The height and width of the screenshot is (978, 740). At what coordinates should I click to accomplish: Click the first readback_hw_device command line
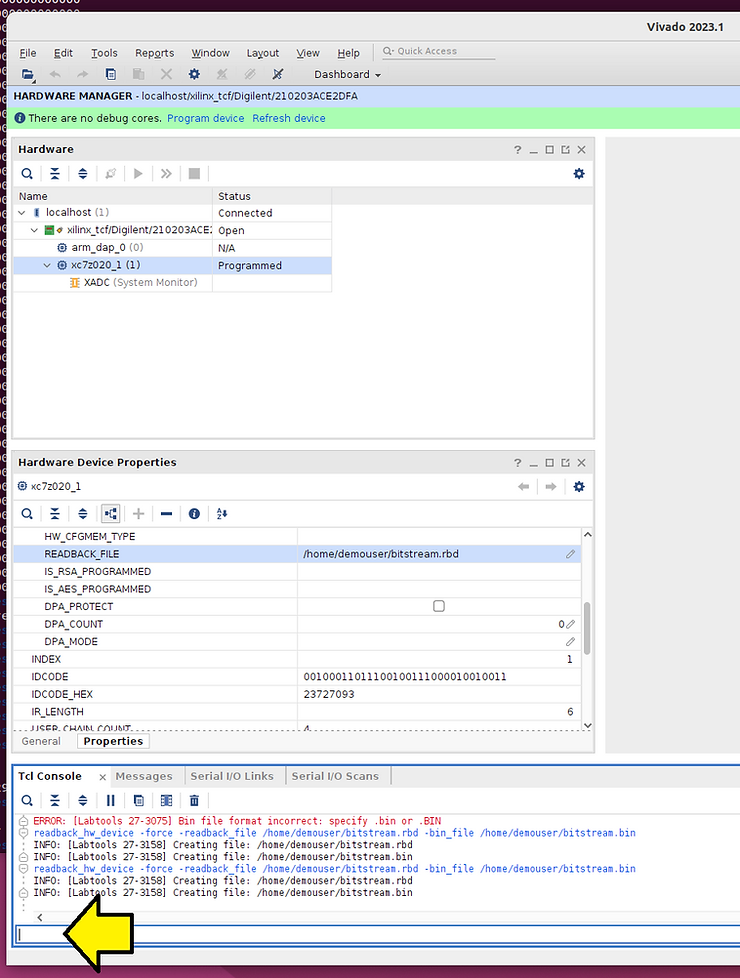(x=334, y=833)
